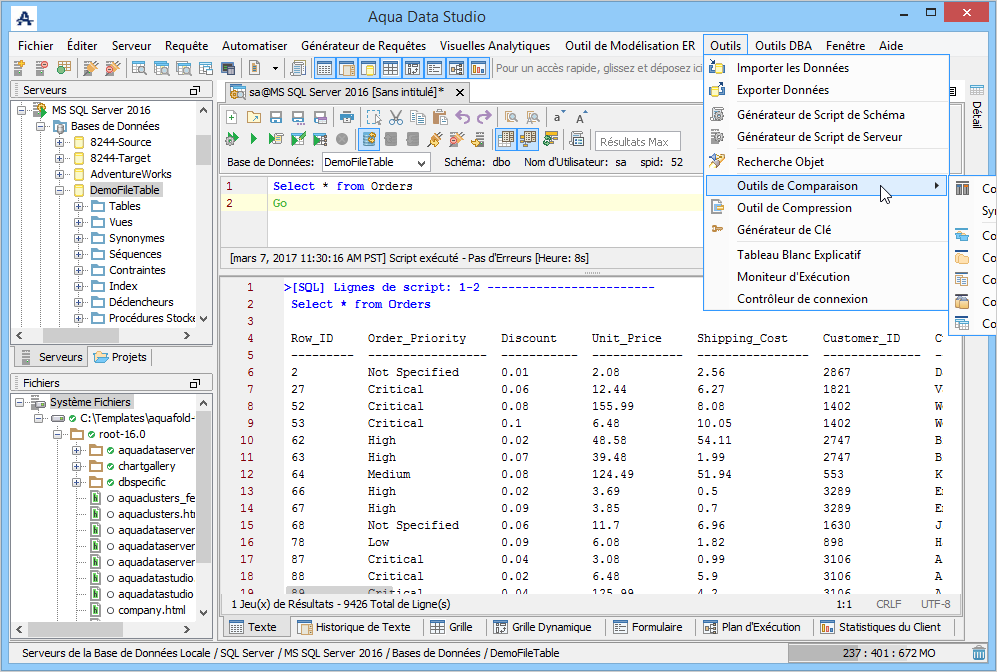Click the Undo arrow icon
997x672 pixels.
[x=462, y=117]
